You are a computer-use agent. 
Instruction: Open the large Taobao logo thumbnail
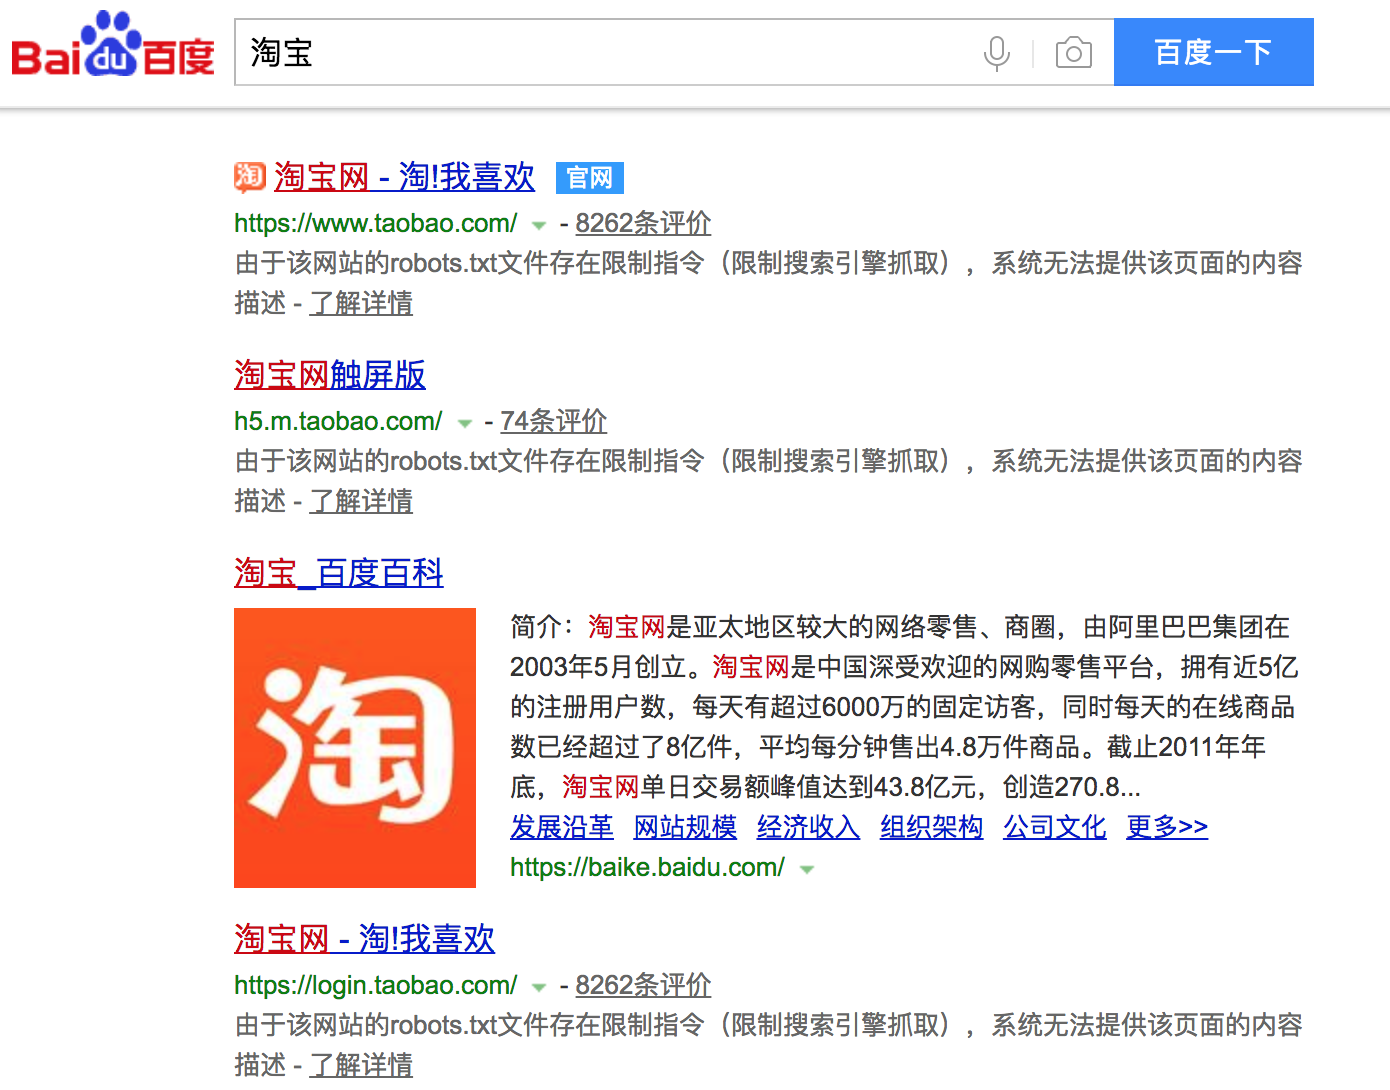pyautogui.click(x=355, y=747)
